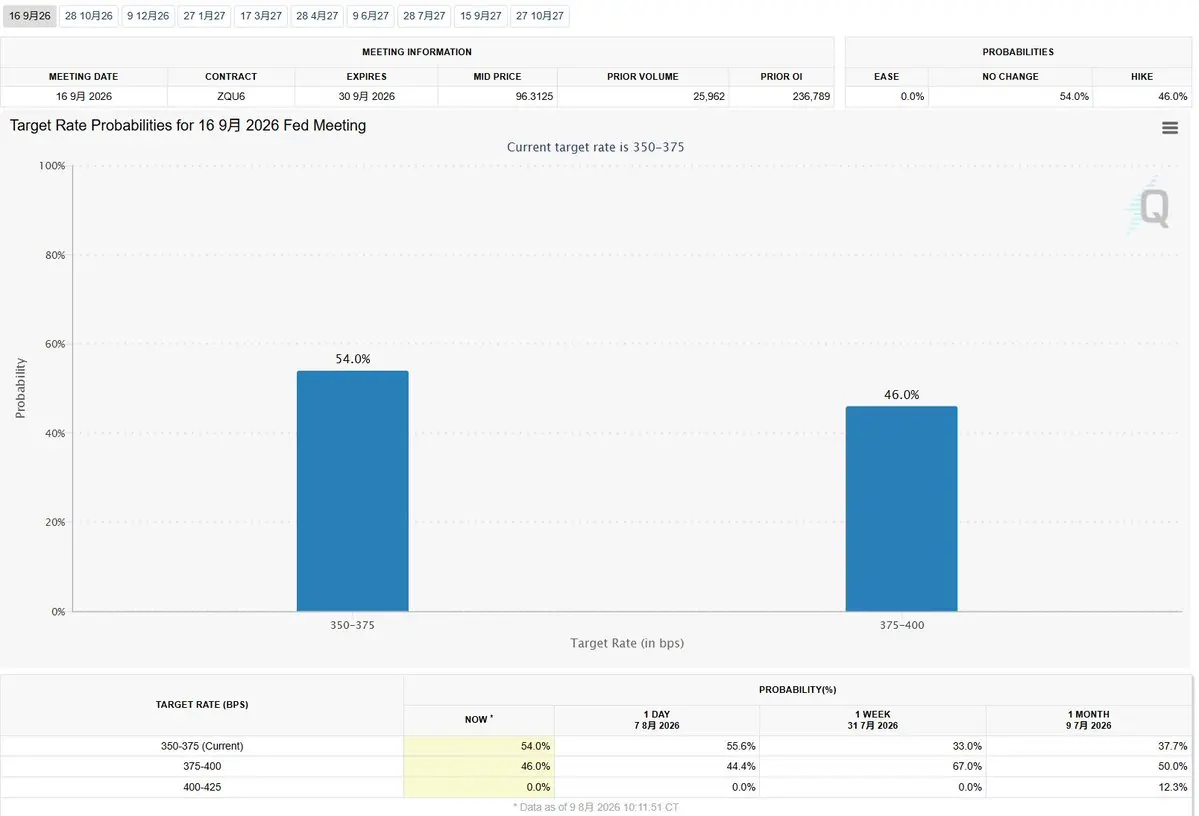Click the 37.7% one-month value

point(1173,746)
